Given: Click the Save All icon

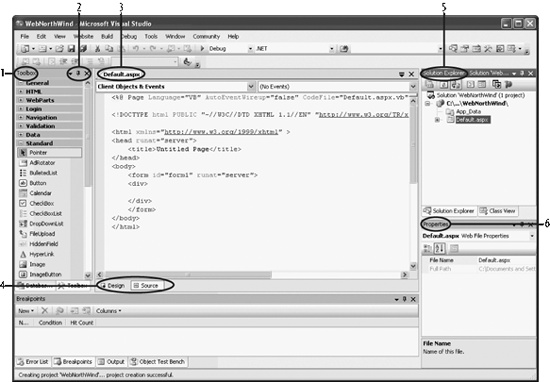Looking at the screenshot, I should coord(83,49).
